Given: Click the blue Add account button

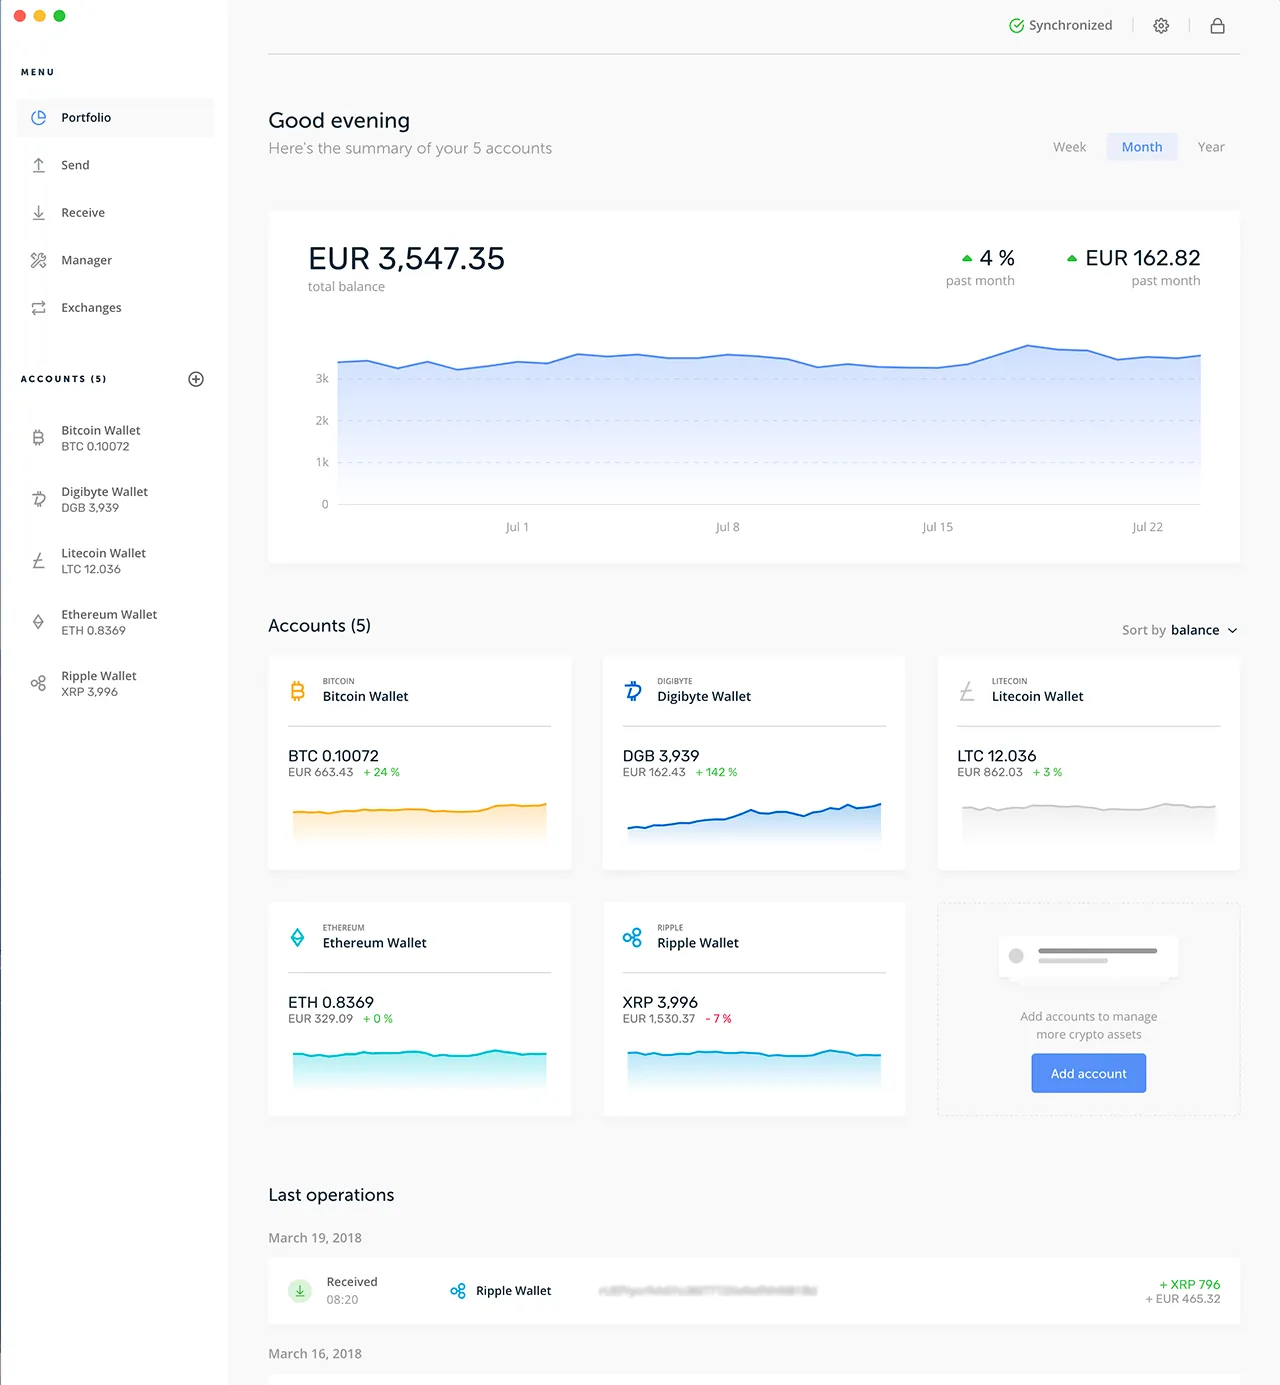Looking at the screenshot, I should (1089, 1073).
